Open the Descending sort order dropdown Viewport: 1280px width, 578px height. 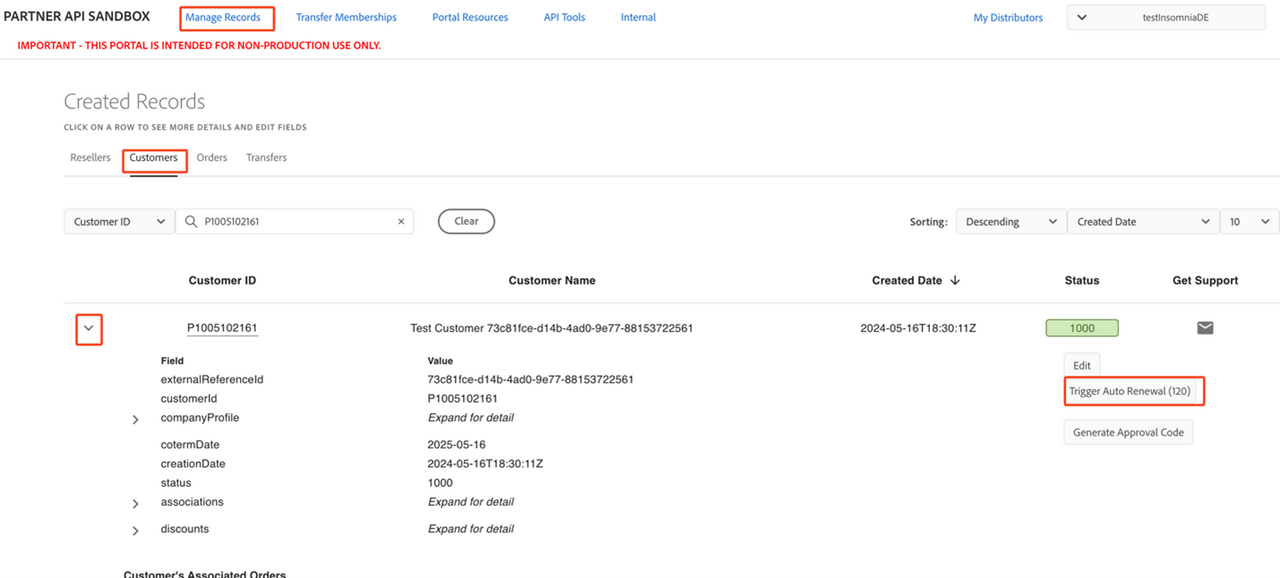click(x=1010, y=222)
